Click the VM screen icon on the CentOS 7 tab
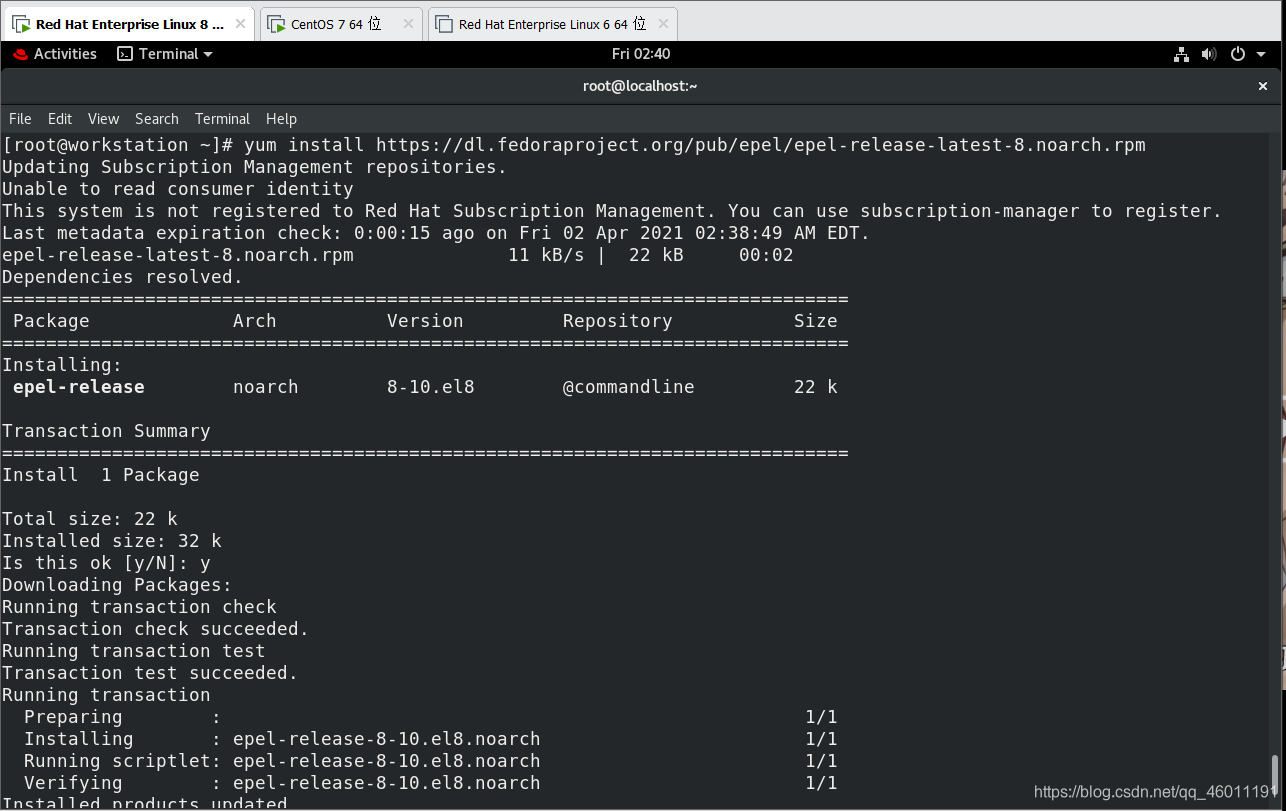Image resolution: width=1286 pixels, height=811 pixels. tap(277, 23)
